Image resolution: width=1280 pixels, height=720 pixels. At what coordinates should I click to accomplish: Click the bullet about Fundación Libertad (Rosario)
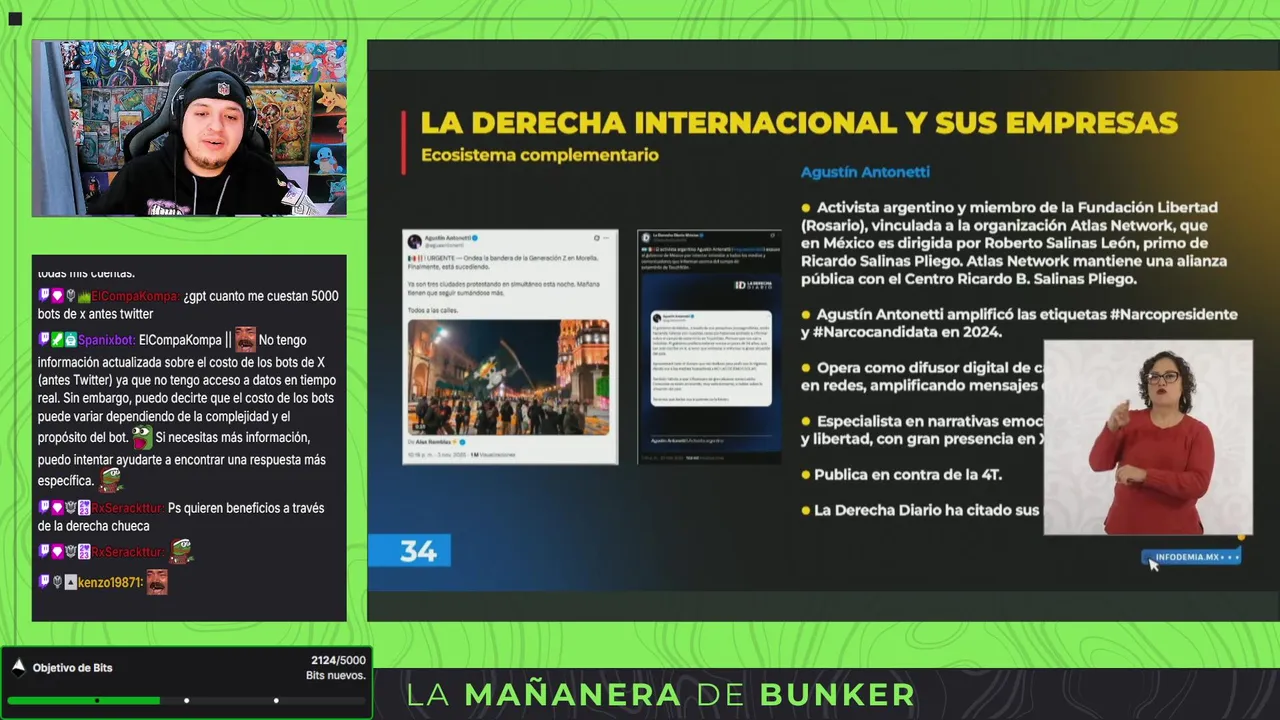click(x=1014, y=243)
